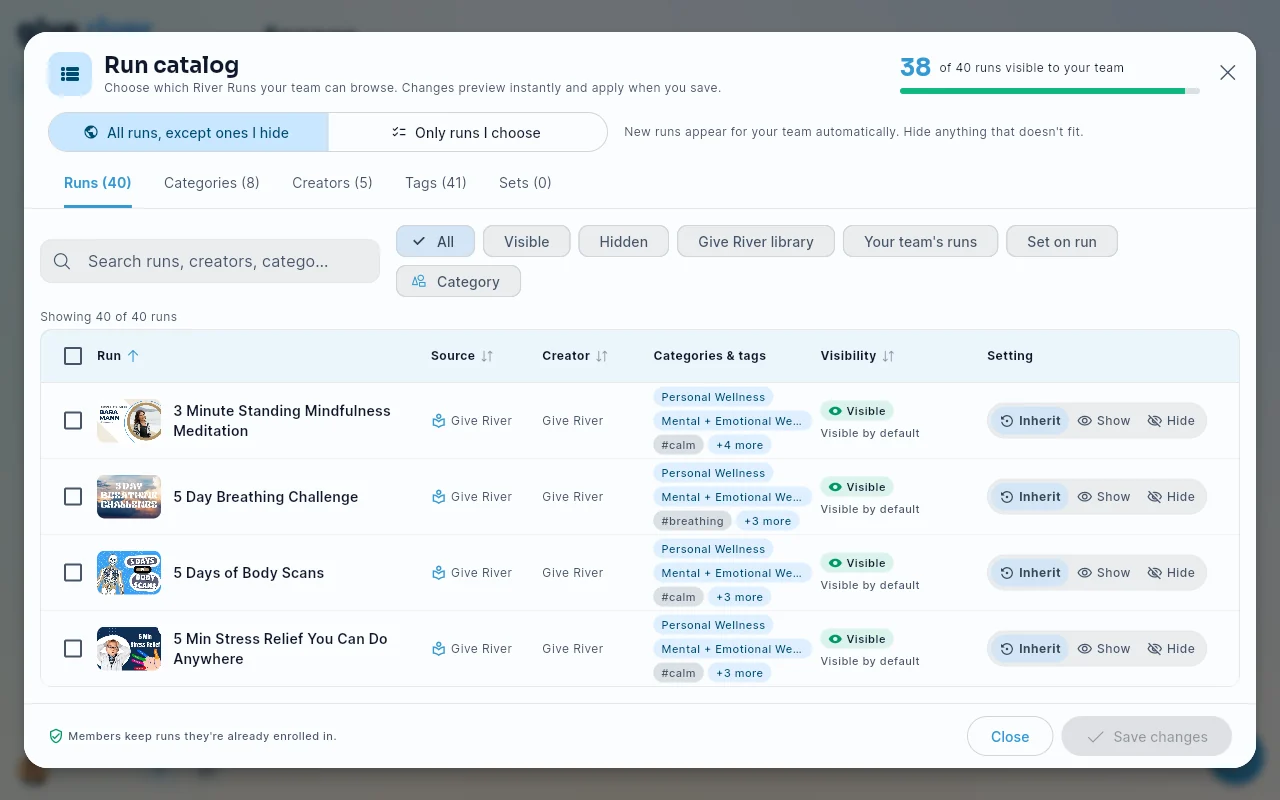The image size is (1280, 800).
Task: Sort table by Source column
Action: tap(462, 356)
